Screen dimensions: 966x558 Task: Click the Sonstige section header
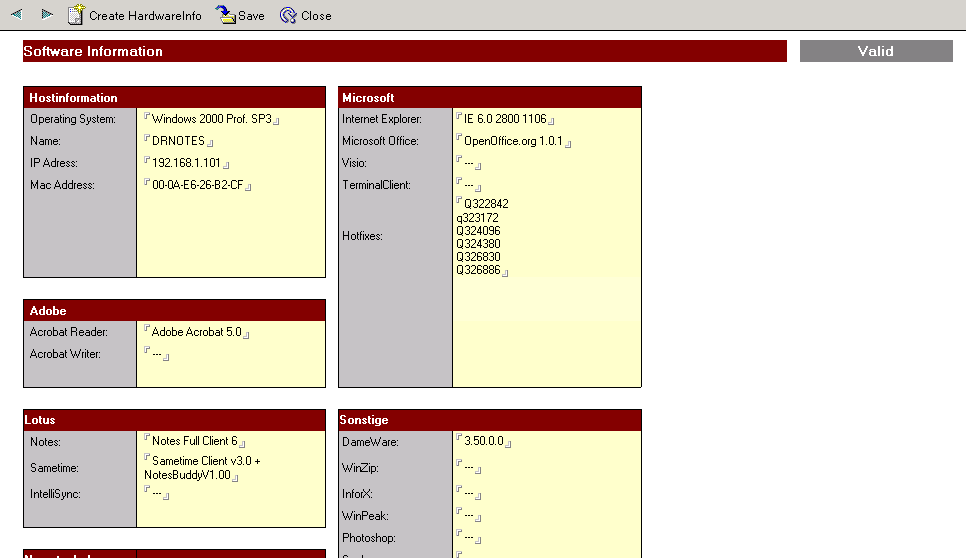tap(490, 420)
